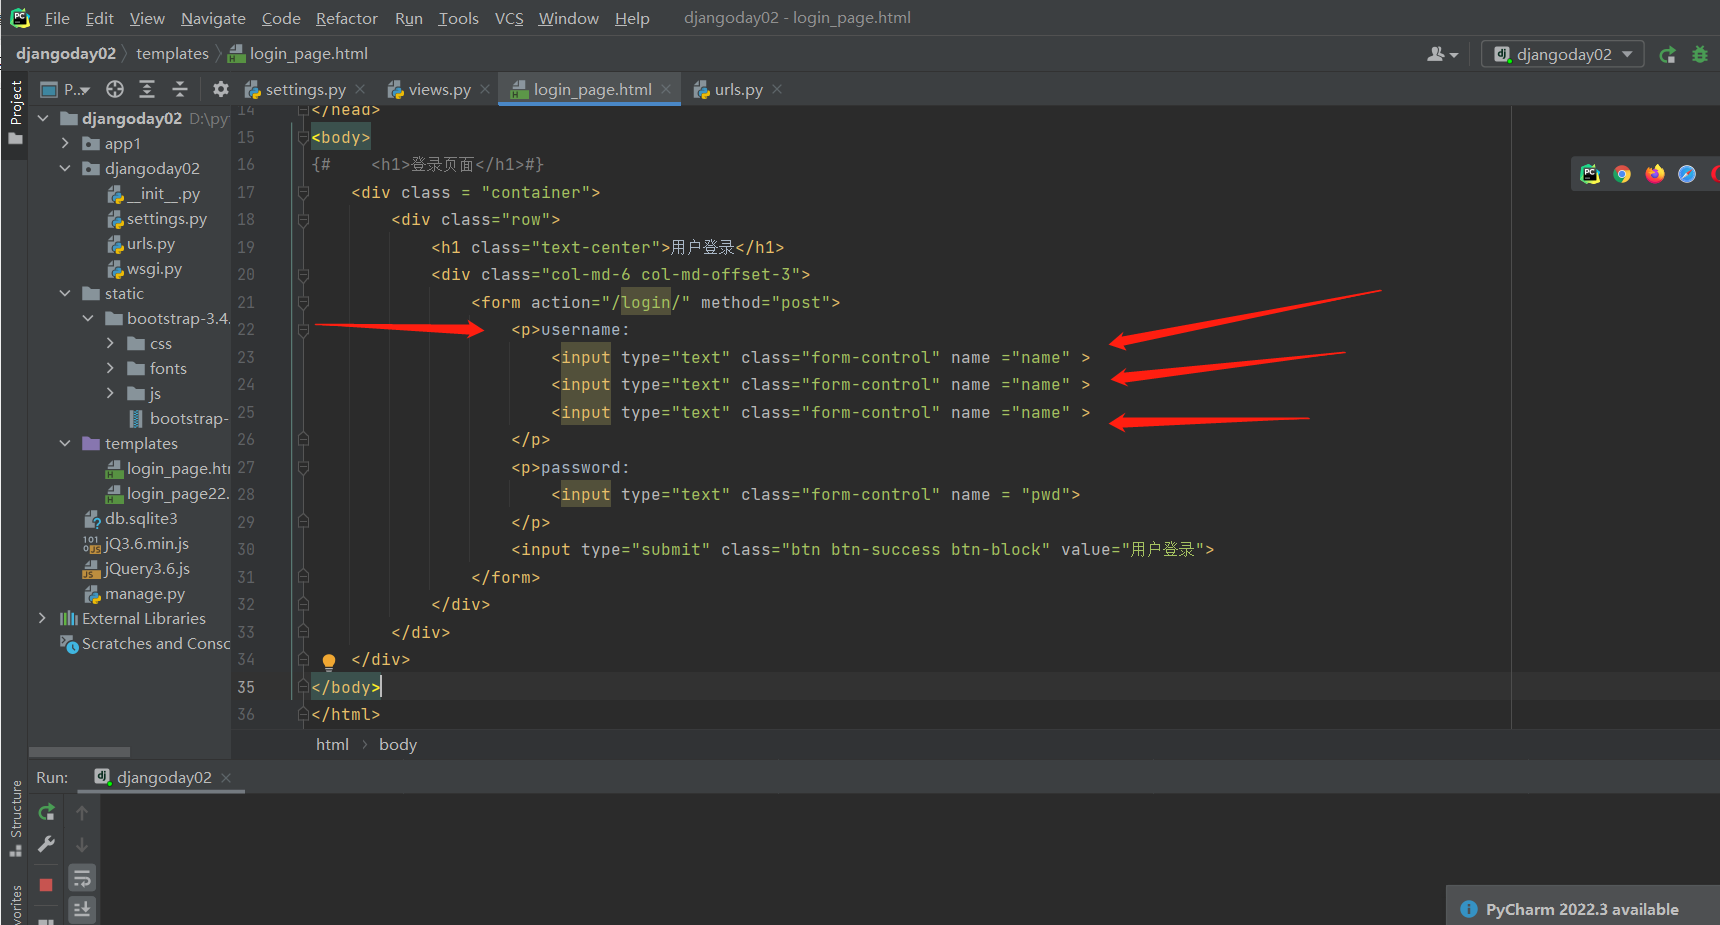The width and height of the screenshot is (1720, 925).
Task: Switch to the urls.py tab
Action: tap(738, 89)
